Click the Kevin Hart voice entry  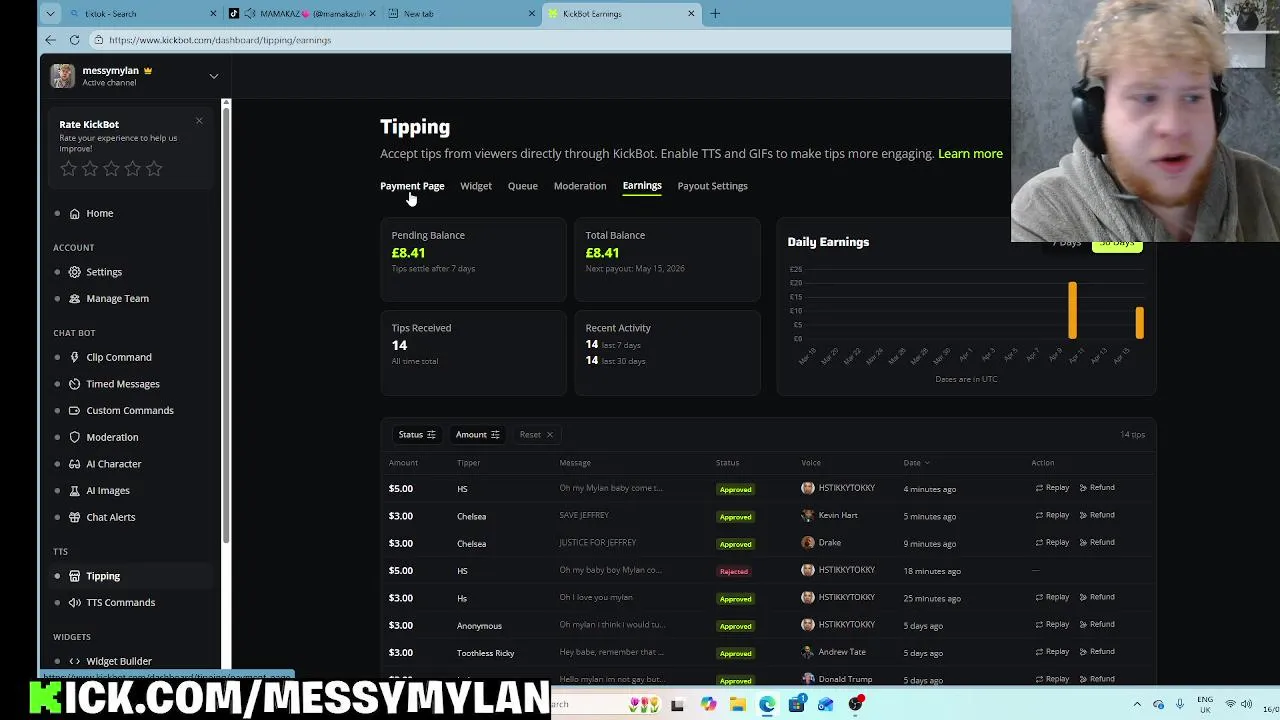(x=830, y=515)
